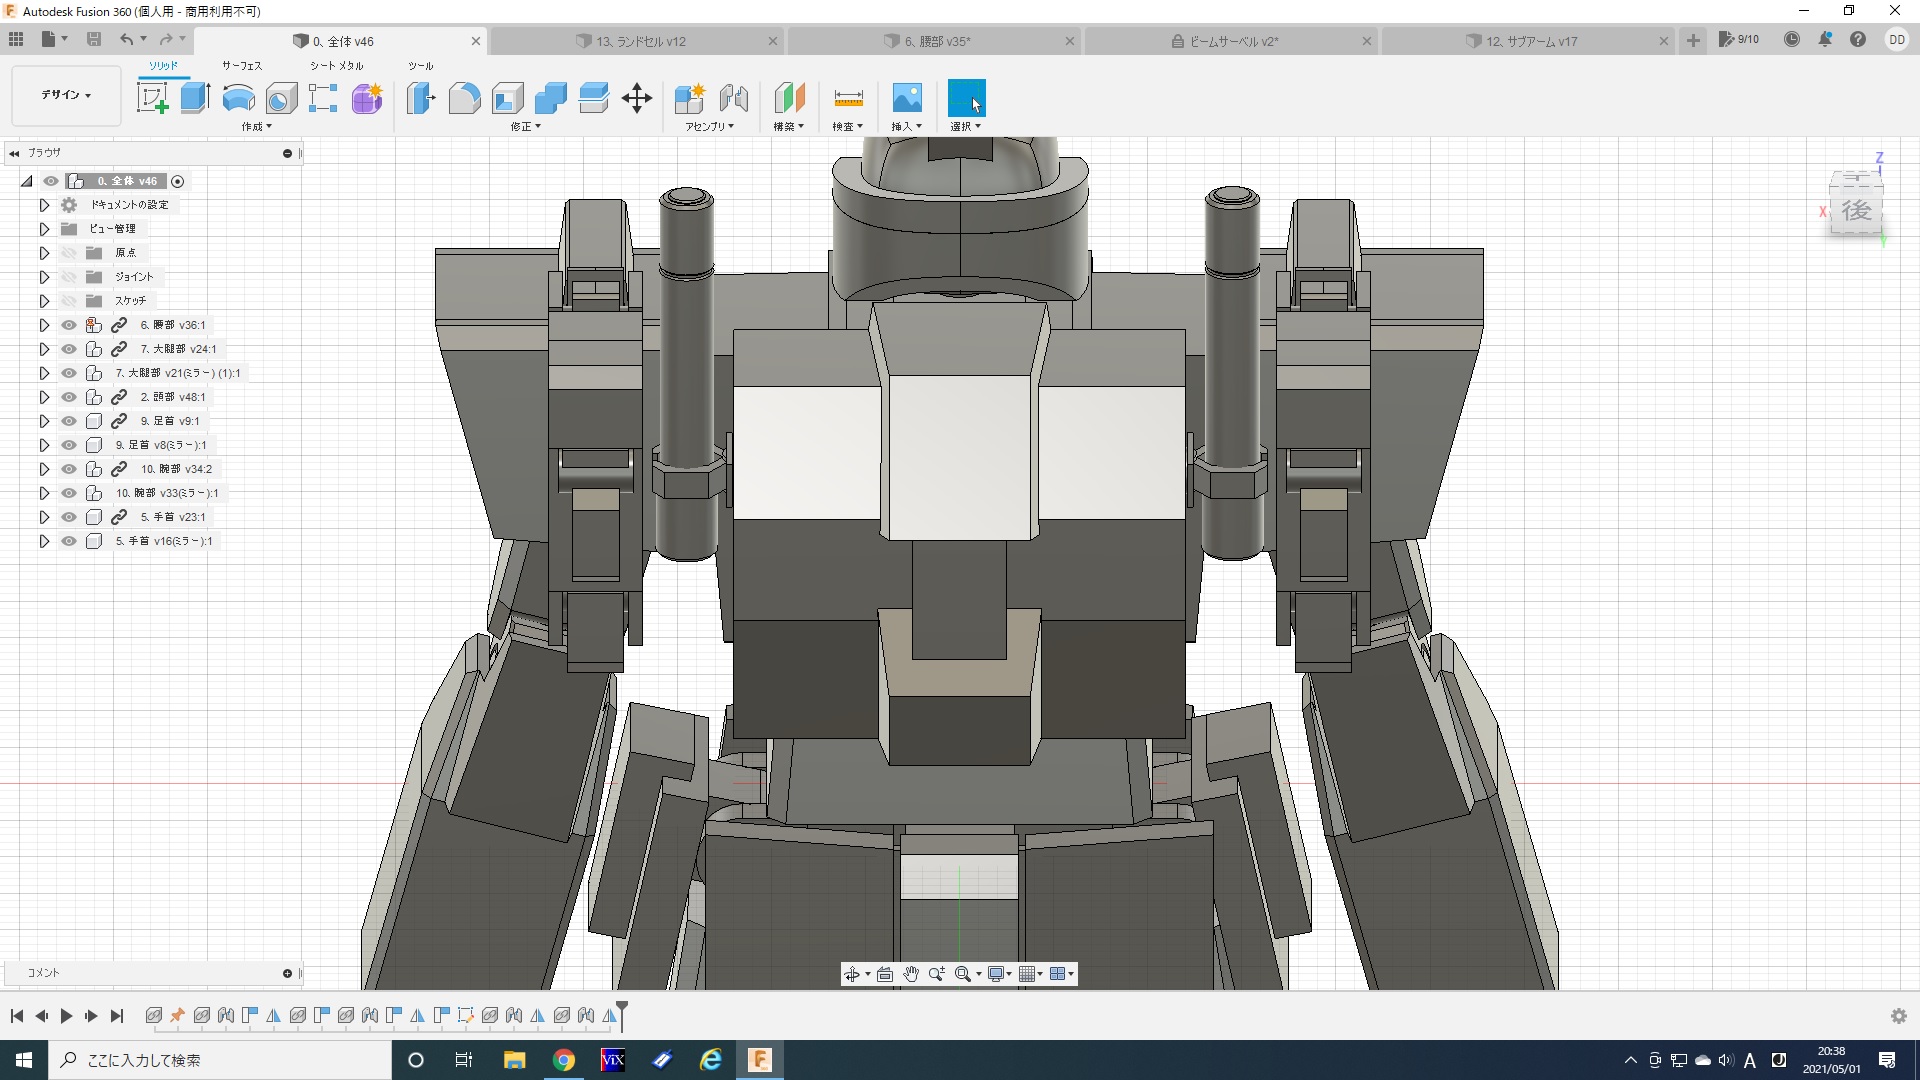
Task: Click the Fillet tool icon
Action: coord(464,98)
